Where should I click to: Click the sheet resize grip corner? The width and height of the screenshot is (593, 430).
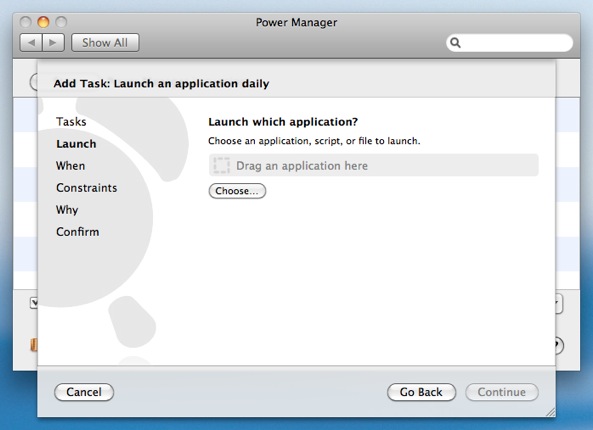tap(551, 412)
